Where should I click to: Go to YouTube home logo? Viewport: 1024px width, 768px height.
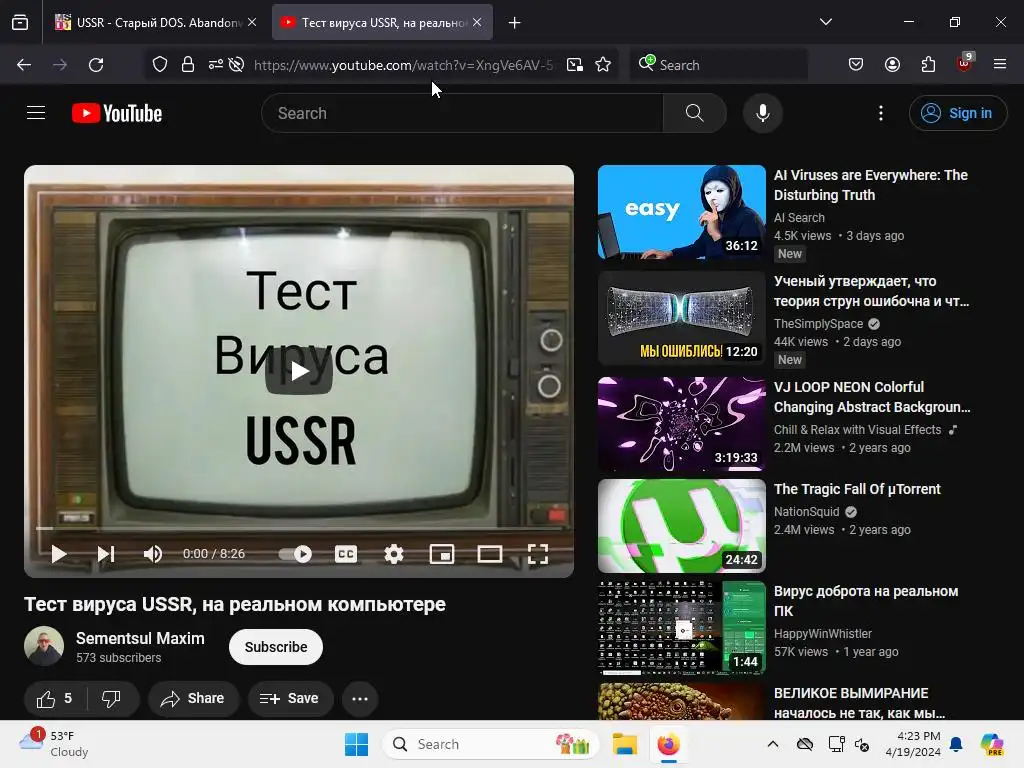point(117,113)
